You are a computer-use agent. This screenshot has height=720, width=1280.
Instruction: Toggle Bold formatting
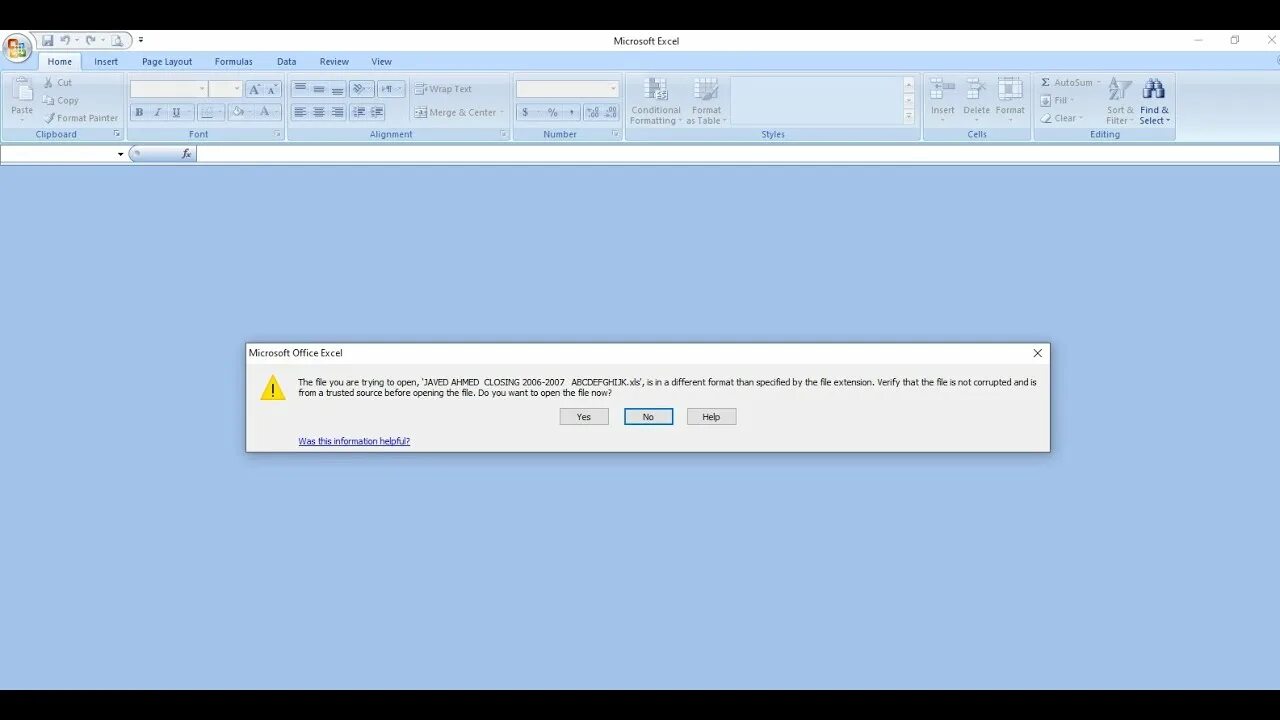tap(139, 112)
